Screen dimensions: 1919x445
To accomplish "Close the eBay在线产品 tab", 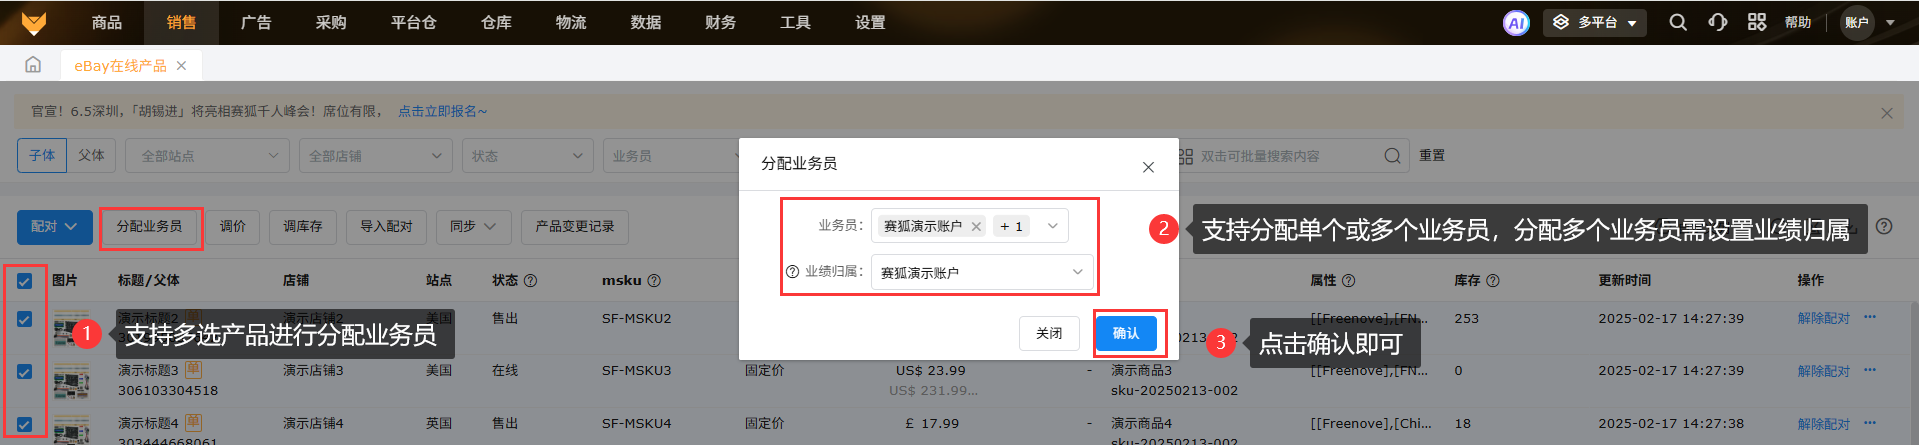I will click(181, 66).
